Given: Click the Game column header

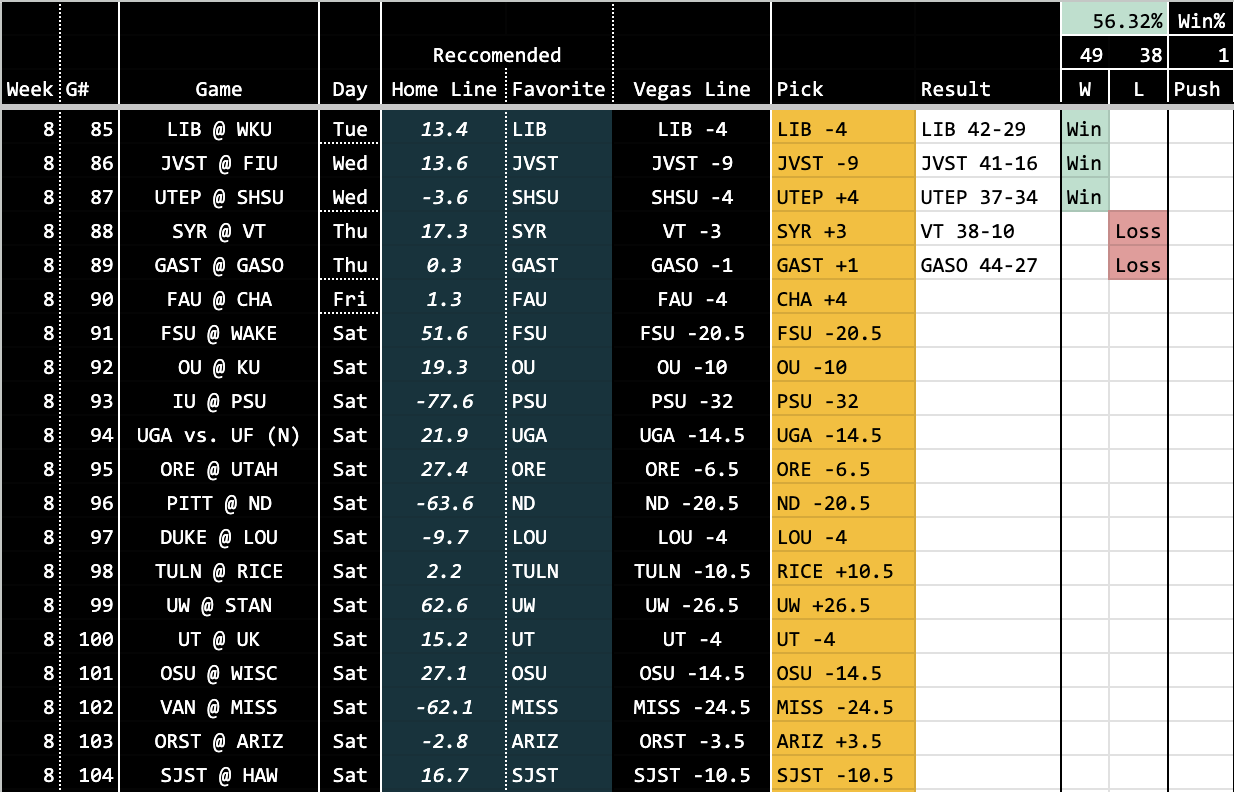Looking at the screenshot, I should coord(219,89).
